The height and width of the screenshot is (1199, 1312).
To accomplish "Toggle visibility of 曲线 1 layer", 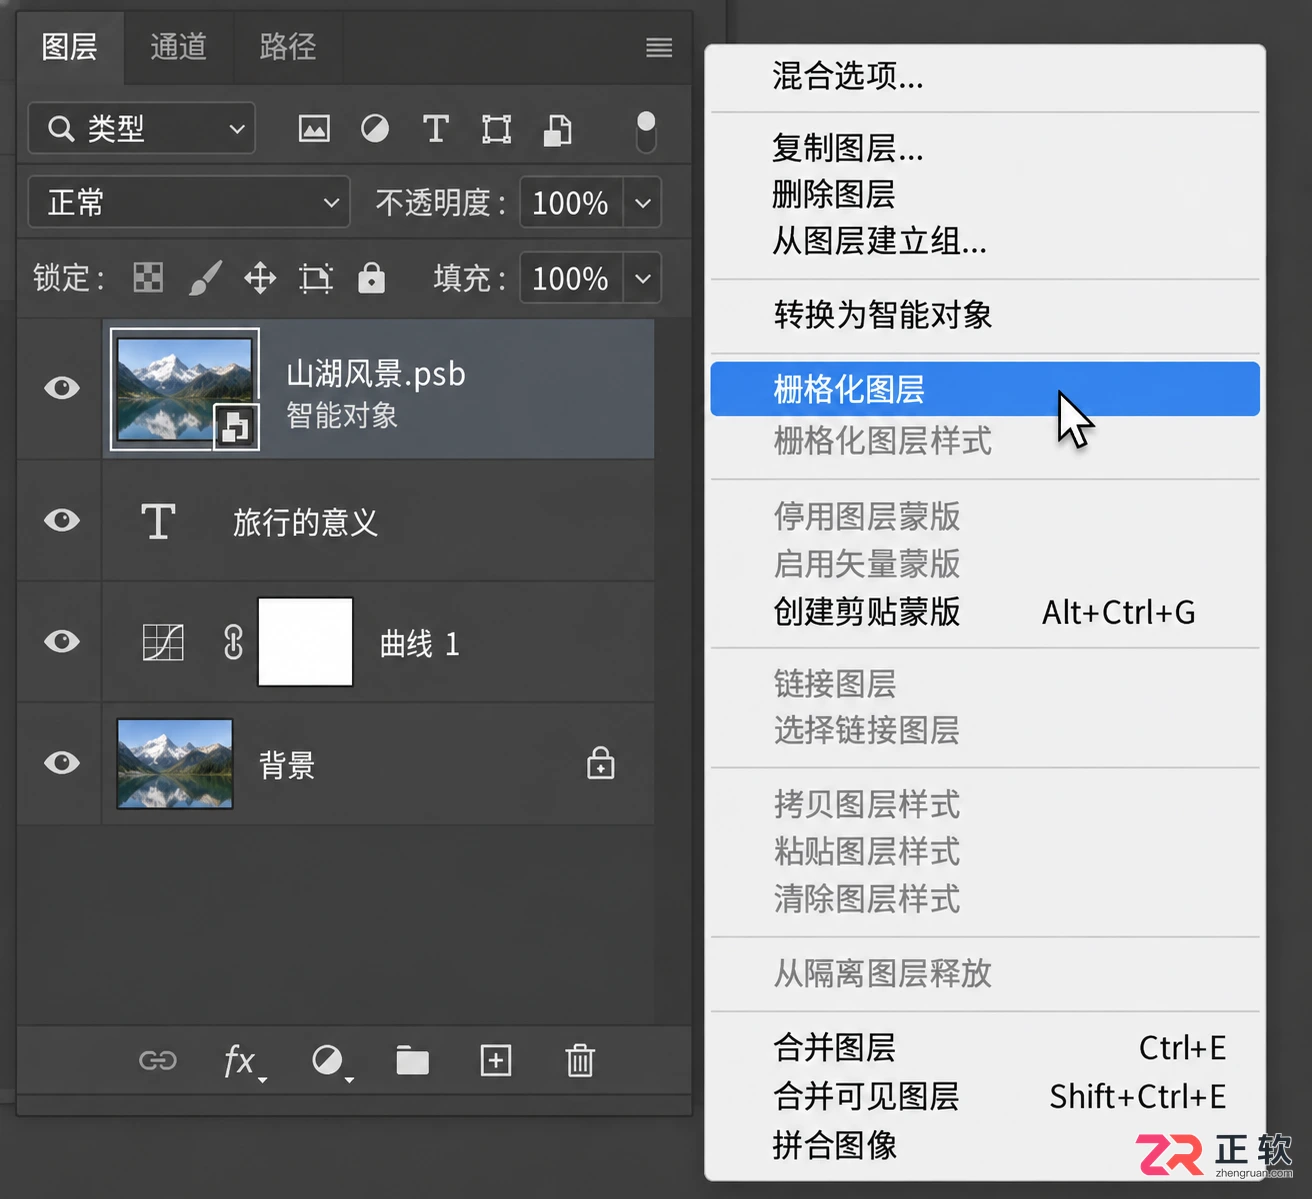I will [62, 641].
